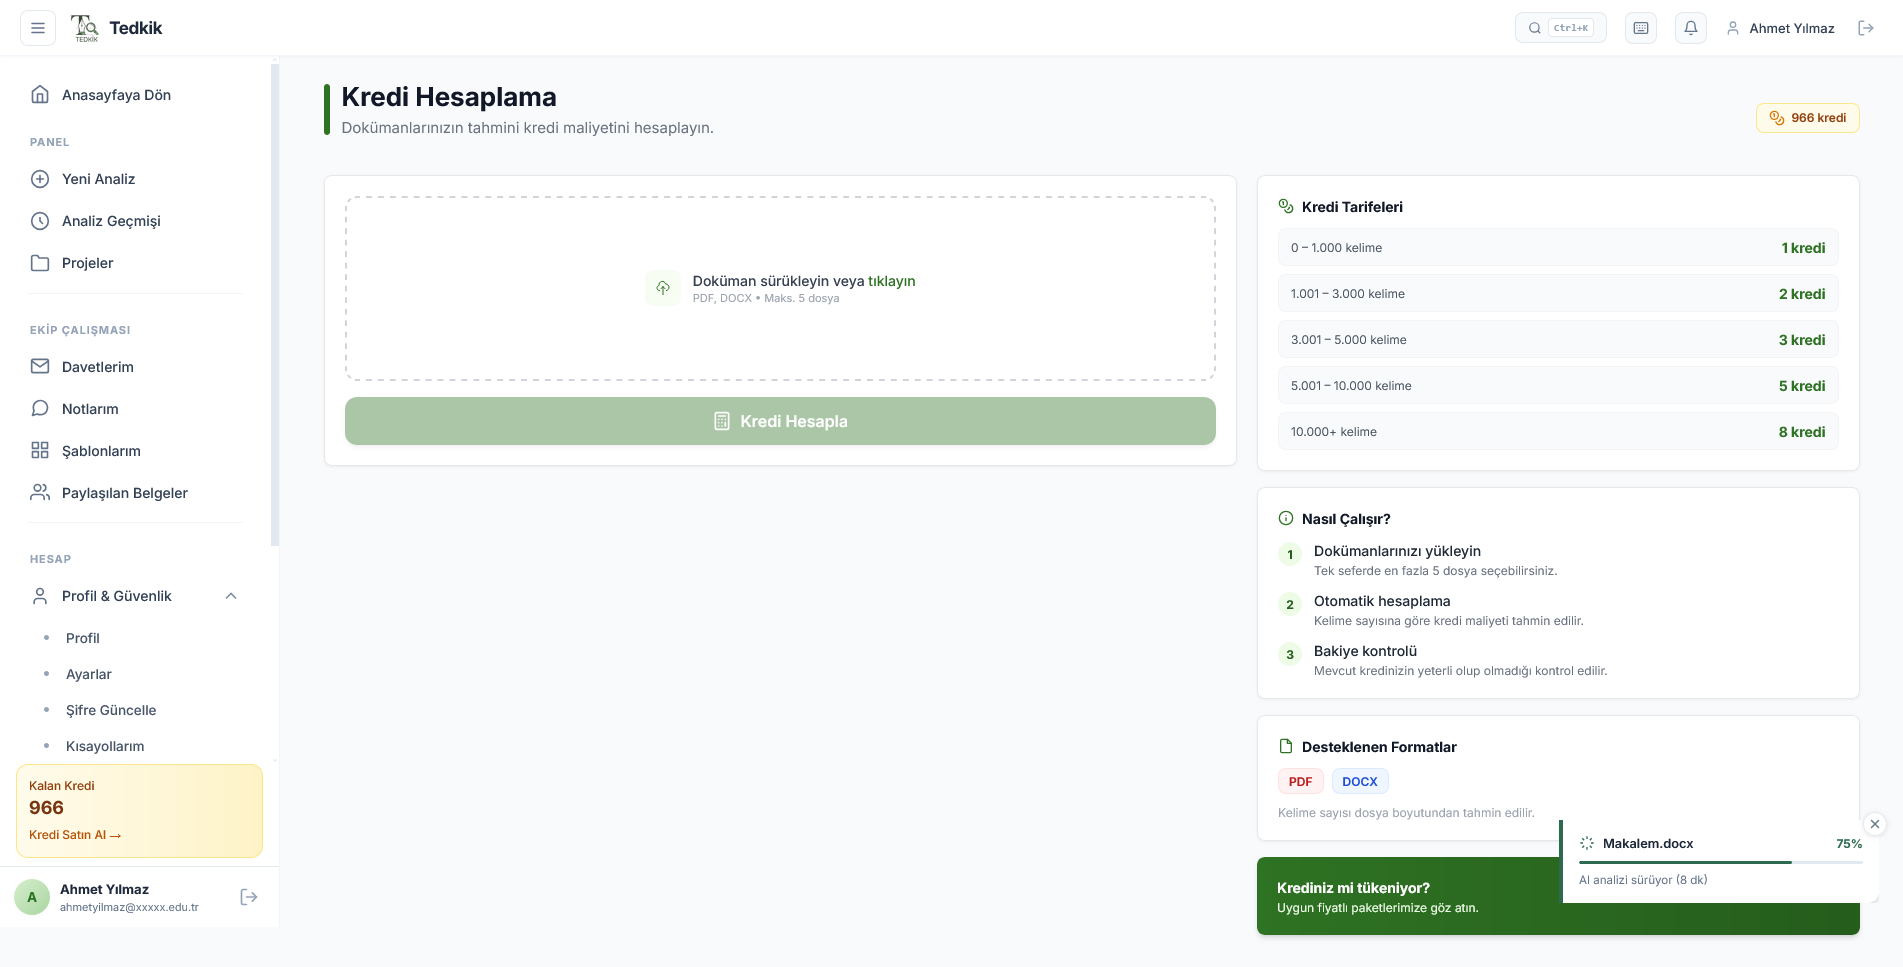Click the logout icon in top header
Screen dimensions: 1903x967
(1866, 28)
